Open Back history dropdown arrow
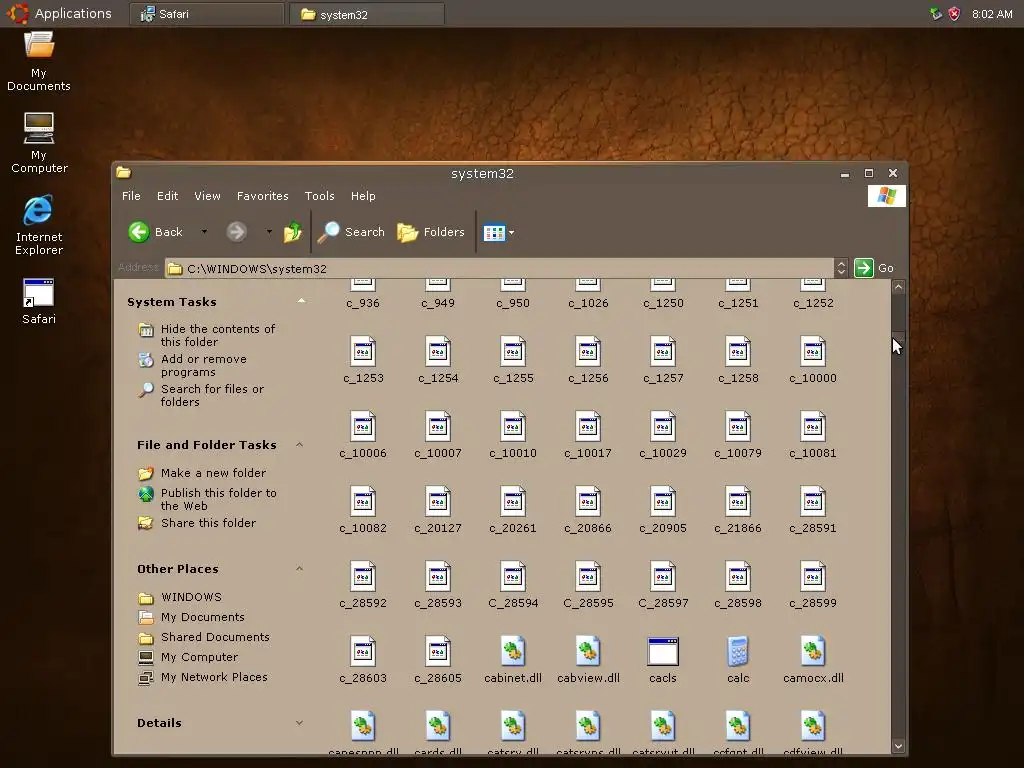1024x768 pixels. pos(204,232)
